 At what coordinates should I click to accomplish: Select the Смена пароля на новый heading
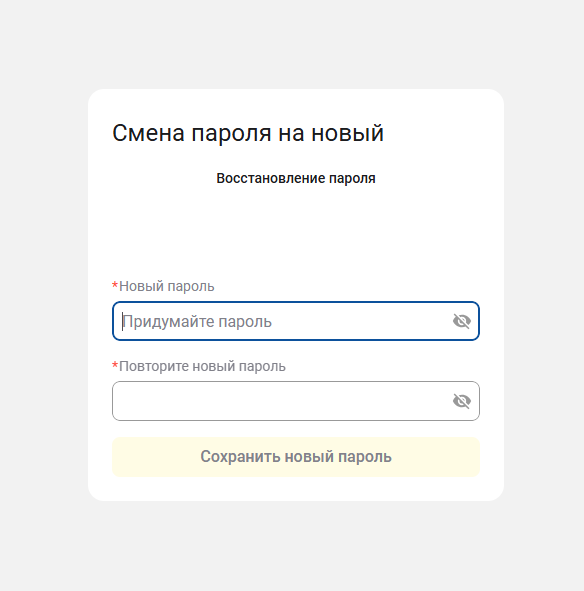point(248,133)
